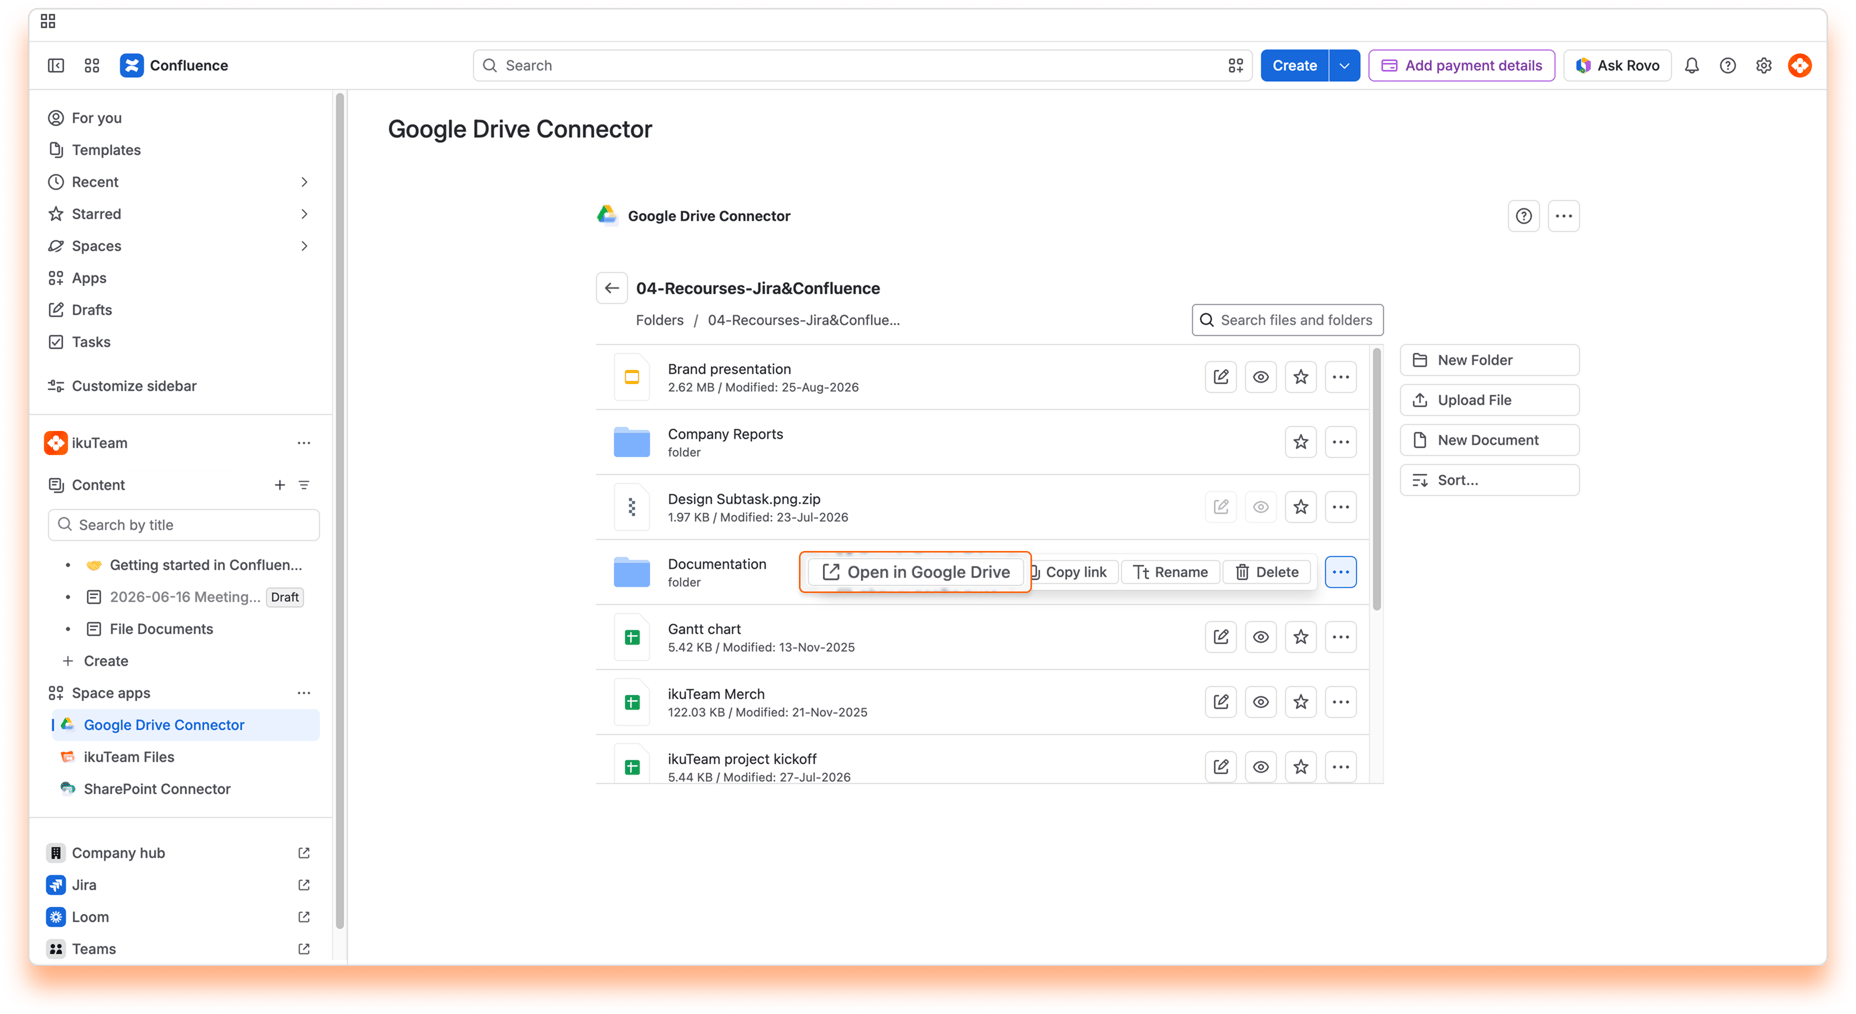Preview the Brand presentation file

tap(1261, 377)
